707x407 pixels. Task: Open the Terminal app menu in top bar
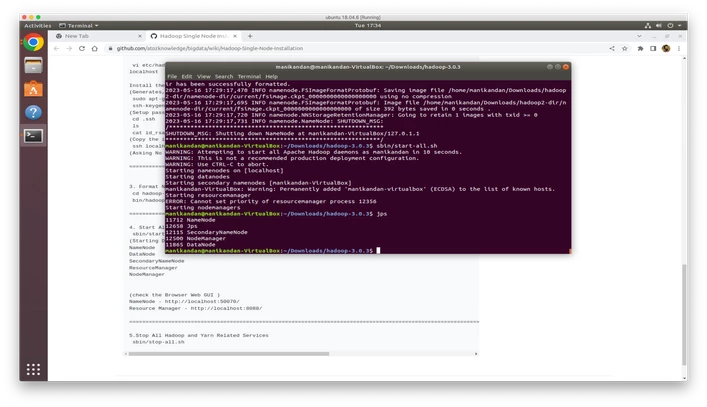click(79, 26)
